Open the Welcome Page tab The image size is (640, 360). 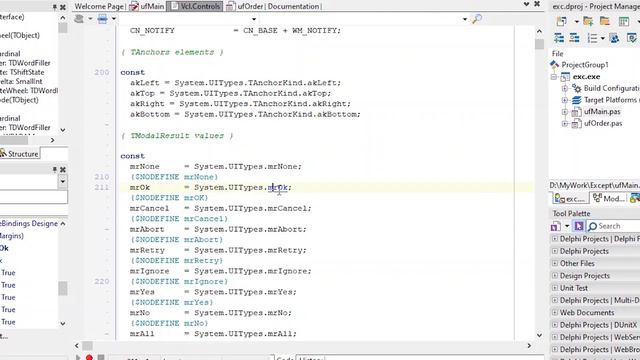pos(99,6)
